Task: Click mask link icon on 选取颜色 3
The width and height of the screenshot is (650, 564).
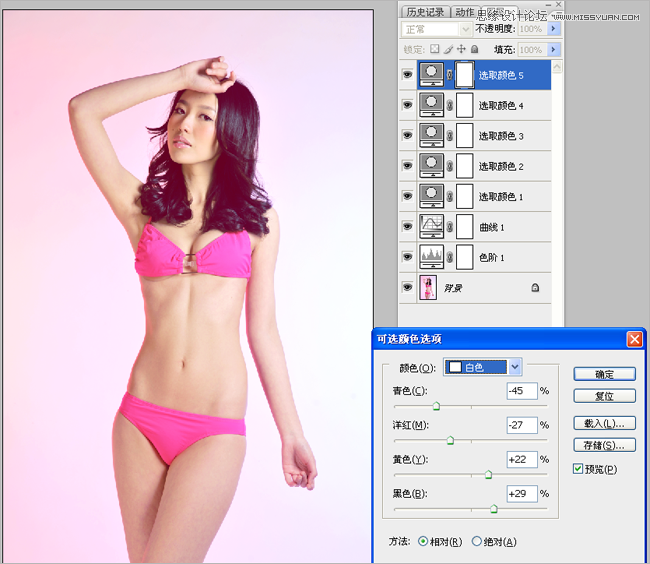Action: coord(450,136)
